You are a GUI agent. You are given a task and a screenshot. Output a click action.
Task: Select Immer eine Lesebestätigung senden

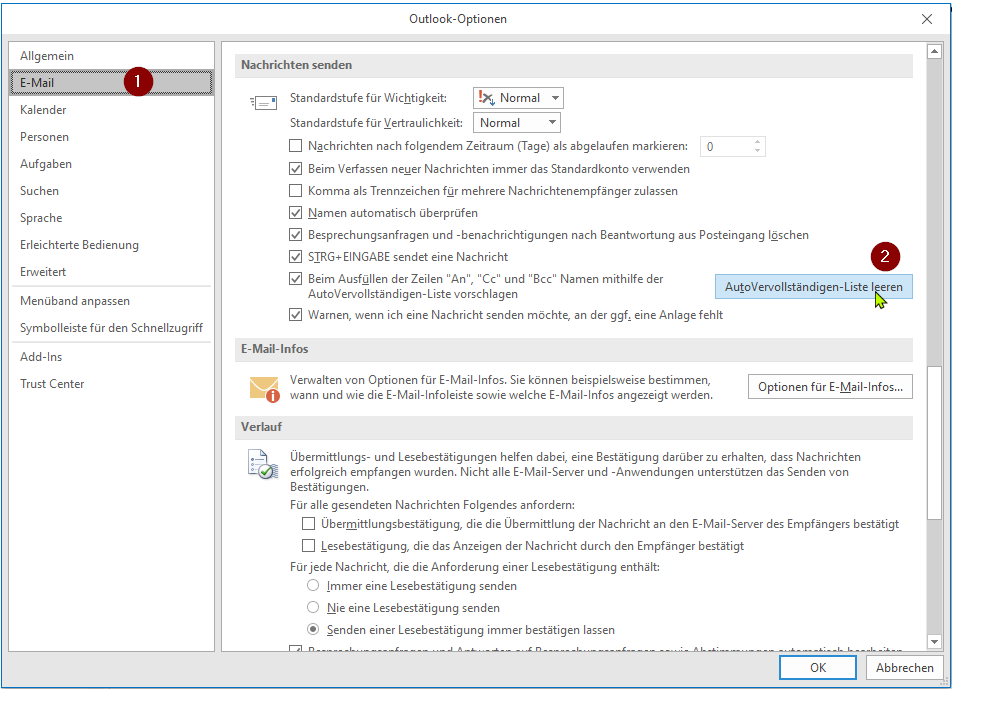coord(313,586)
